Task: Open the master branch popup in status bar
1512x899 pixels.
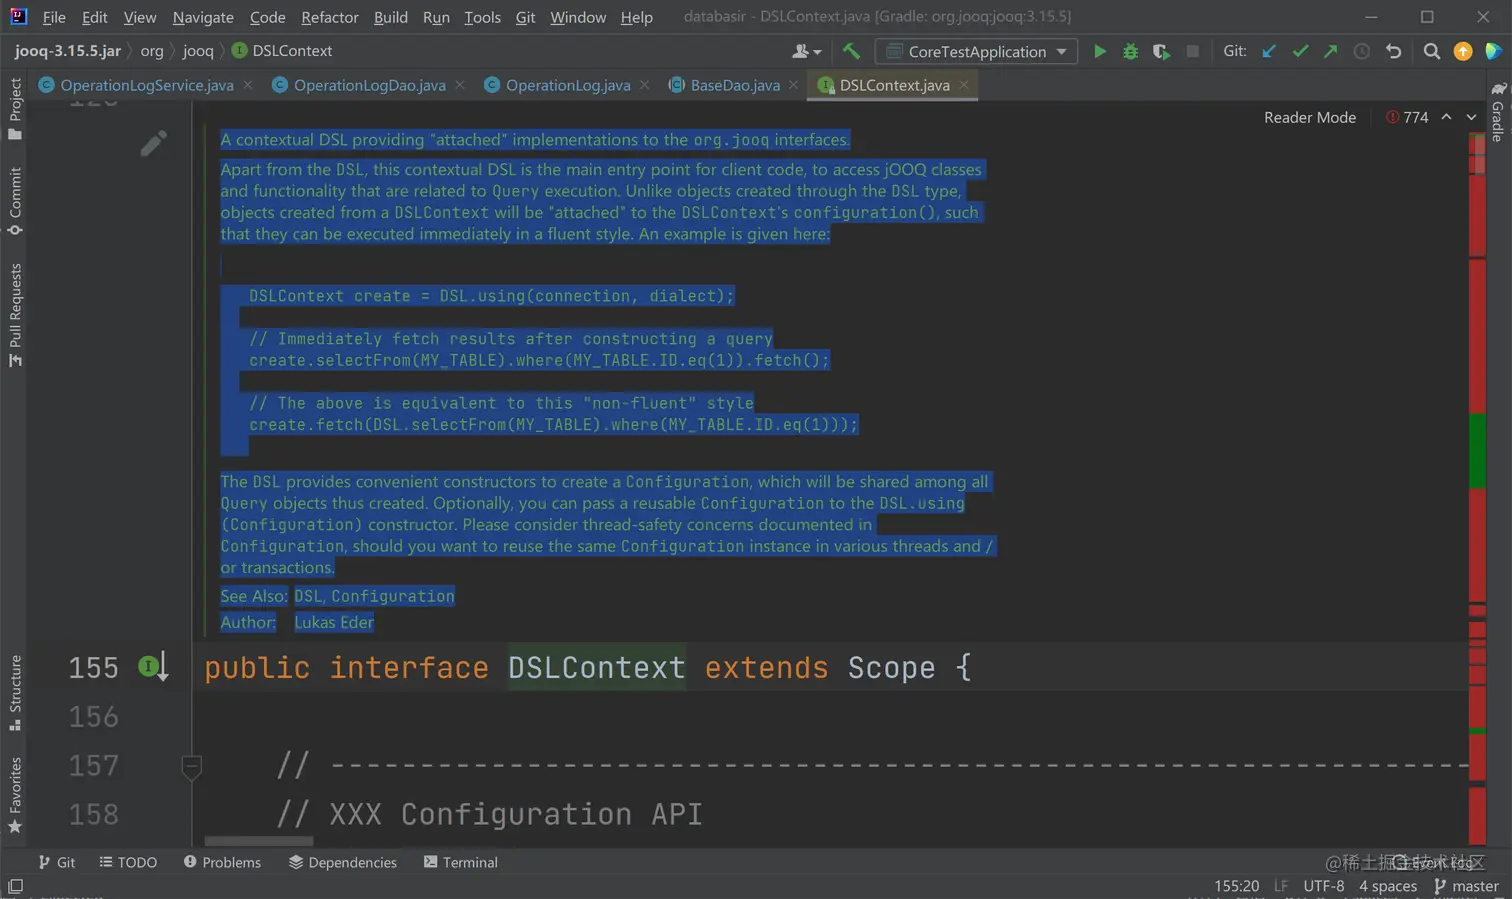Action: 1466,886
